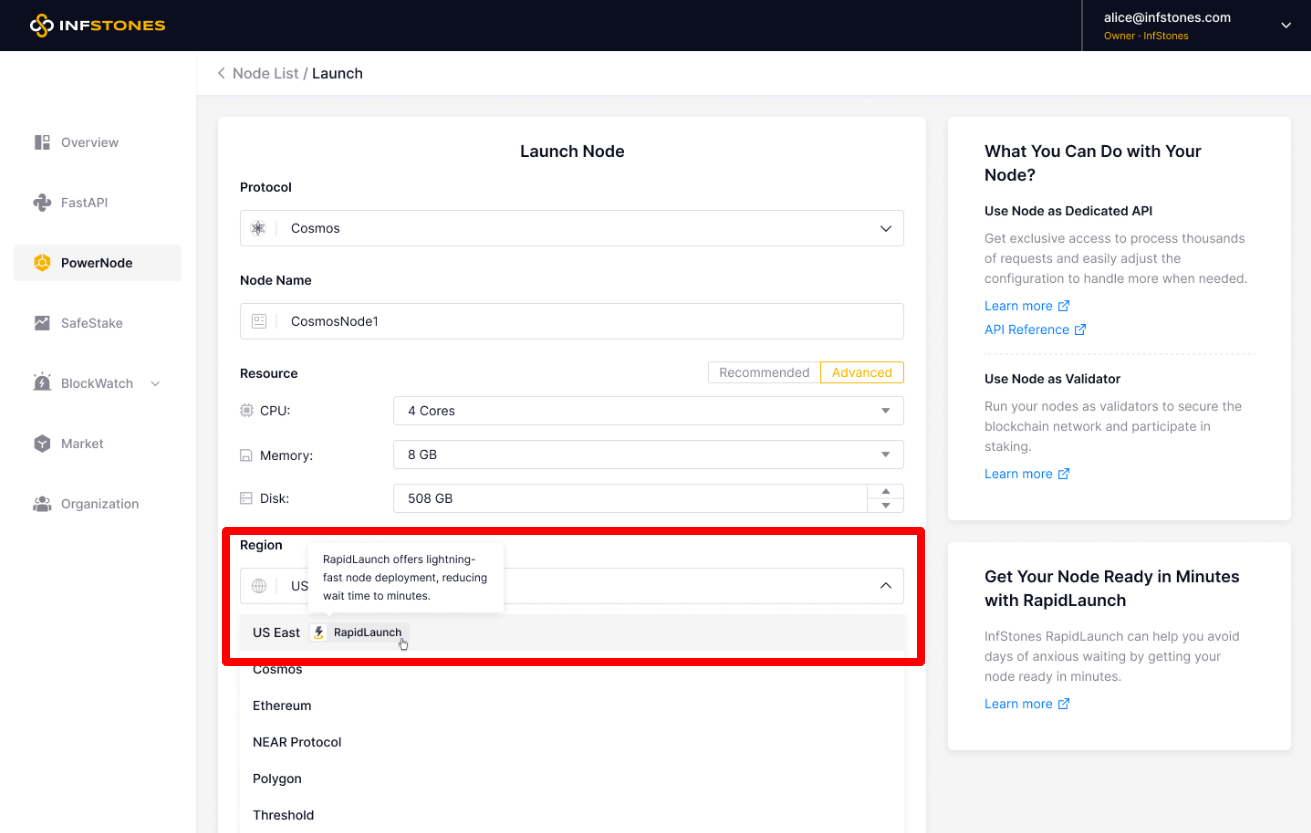Click the Launch Node heading

point(572,151)
